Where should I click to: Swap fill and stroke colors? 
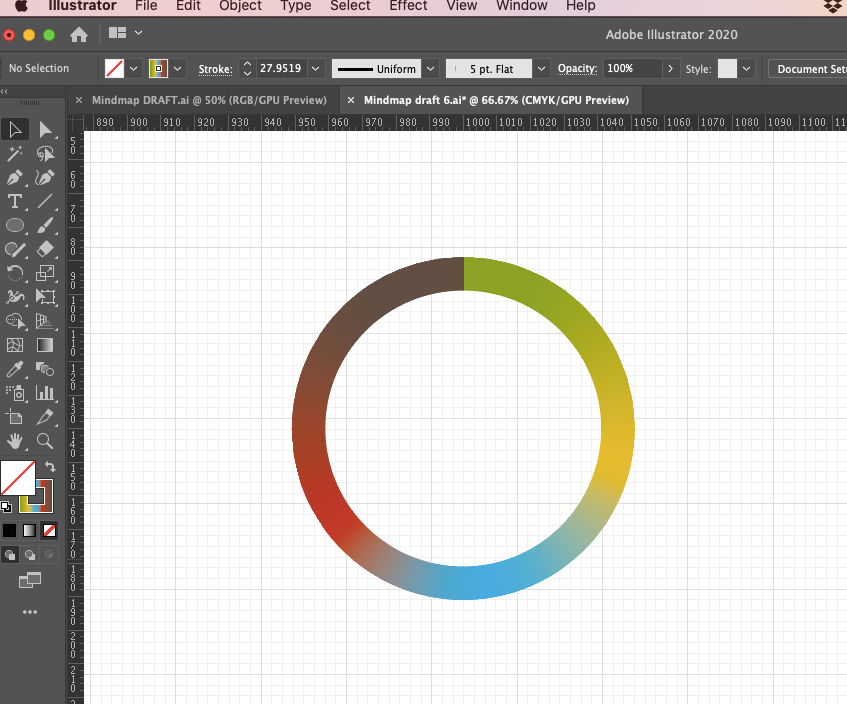50,467
